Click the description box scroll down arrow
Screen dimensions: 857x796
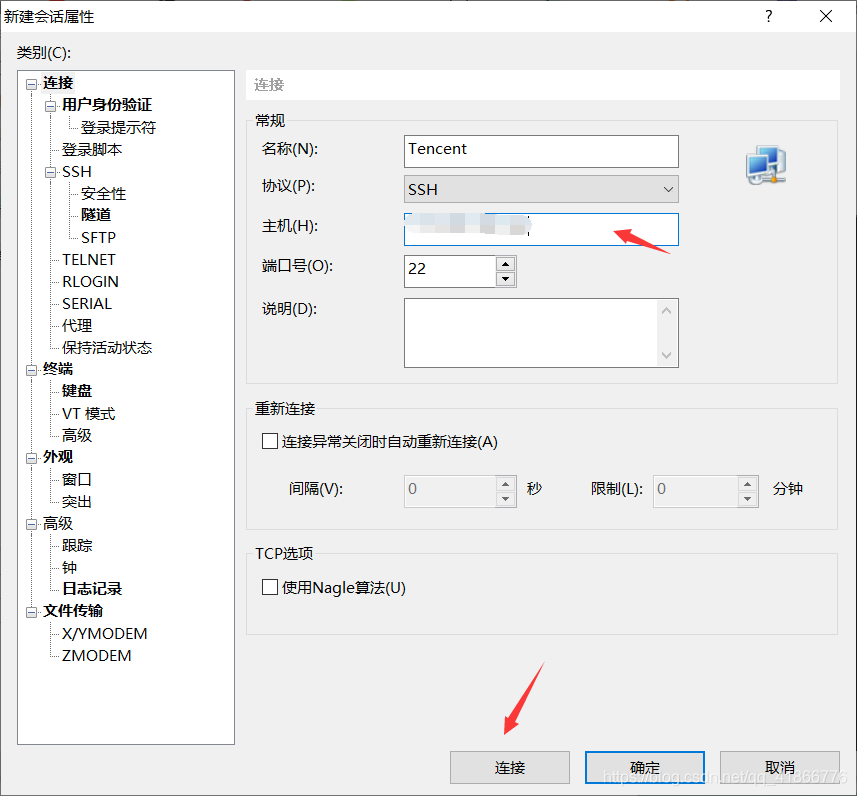666,355
